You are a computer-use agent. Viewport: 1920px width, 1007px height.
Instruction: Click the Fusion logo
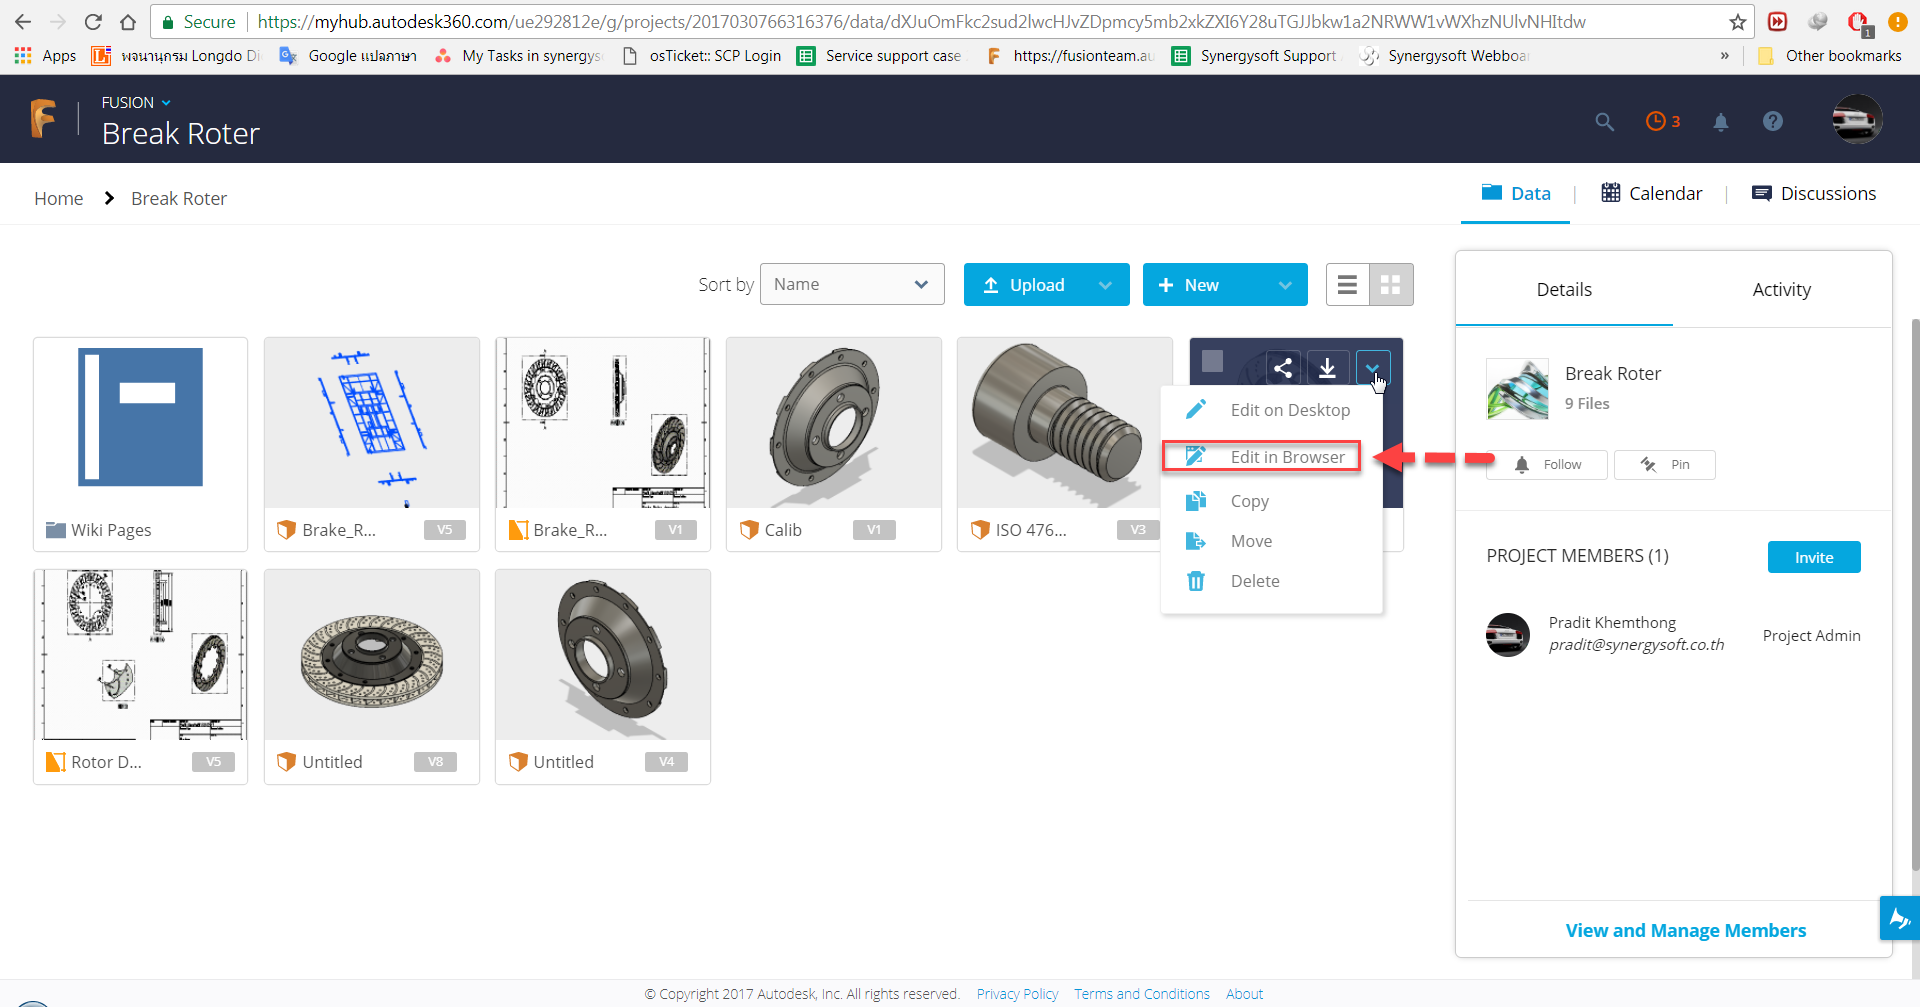pyautogui.click(x=44, y=118)
